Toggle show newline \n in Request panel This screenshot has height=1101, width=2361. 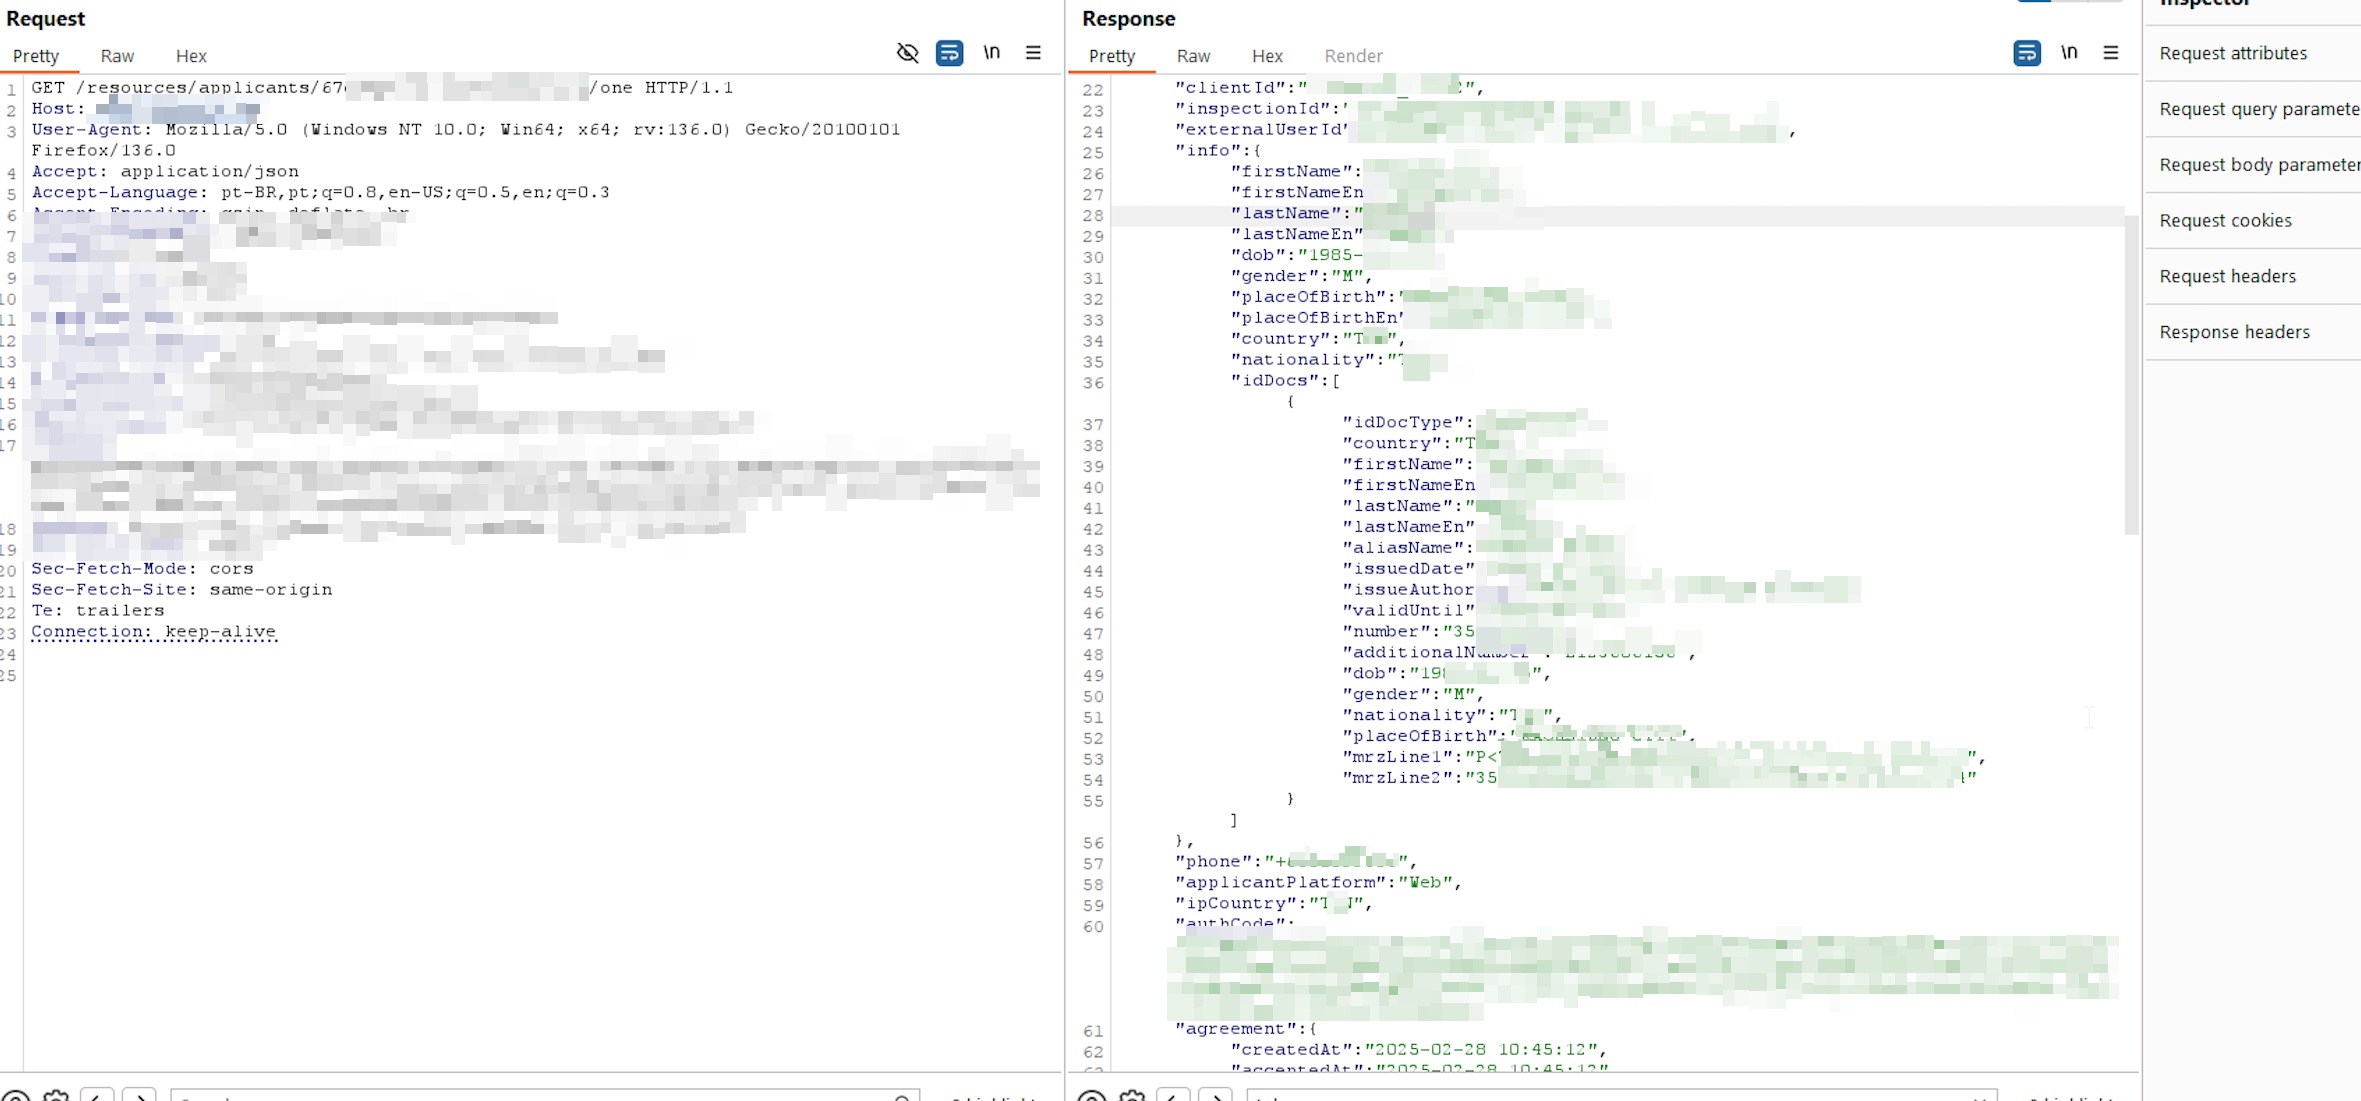click(991, 53)
